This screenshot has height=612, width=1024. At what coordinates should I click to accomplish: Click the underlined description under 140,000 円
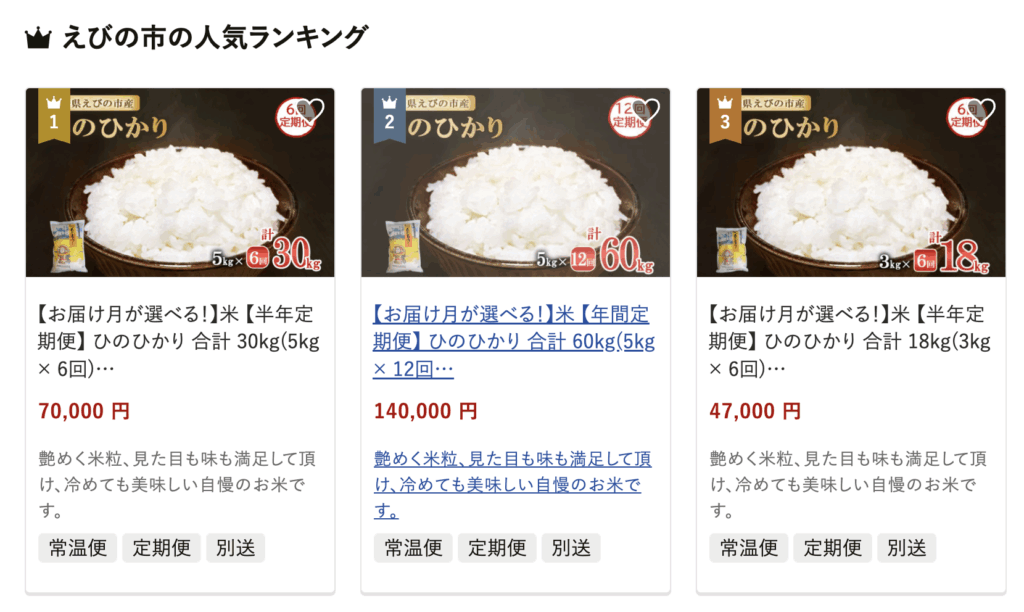click(513, 485)
